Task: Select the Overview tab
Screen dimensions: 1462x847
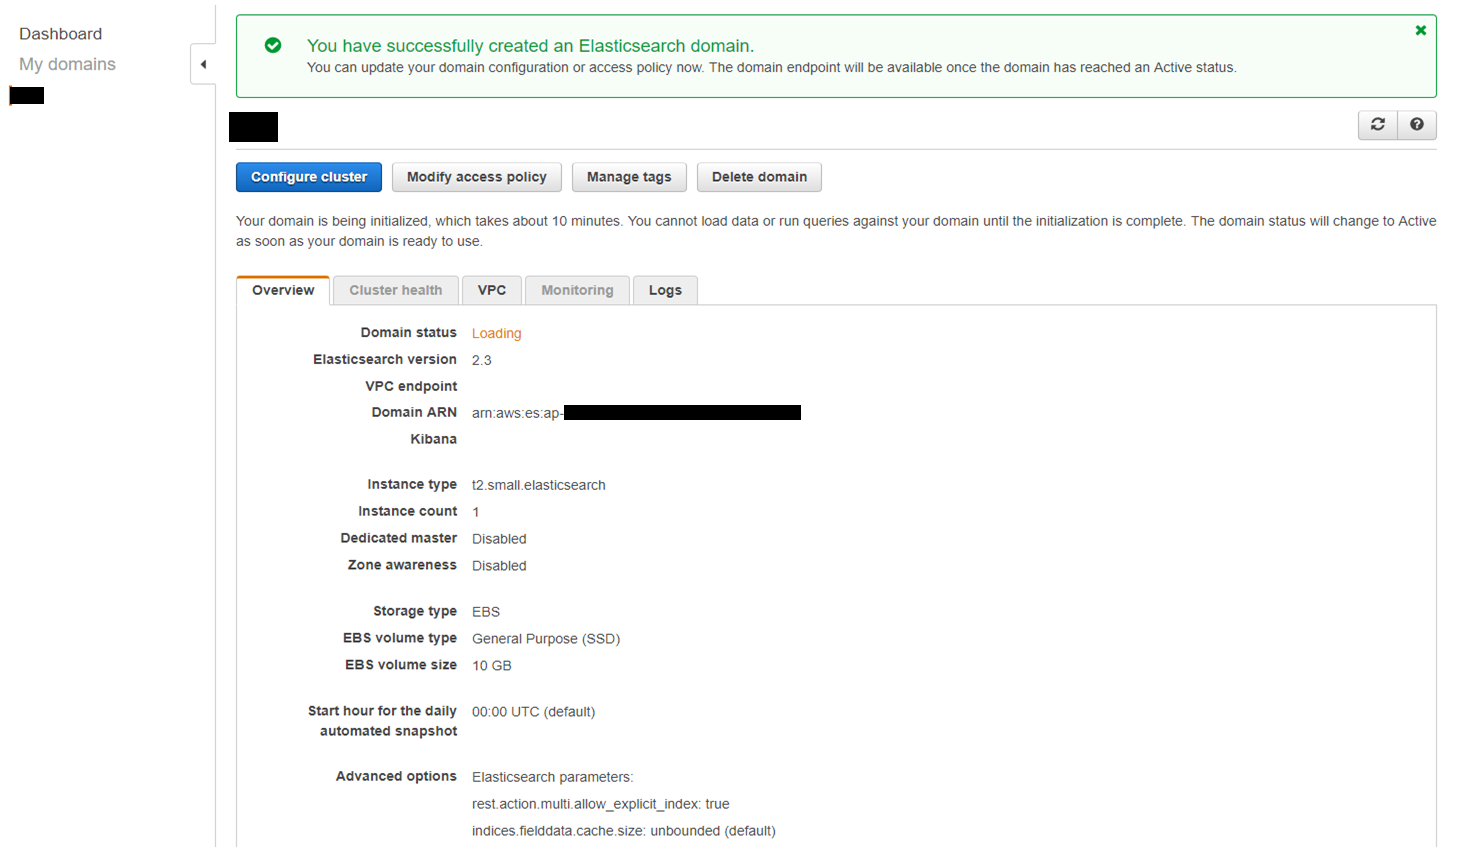Action: click(x=283, y=290)
